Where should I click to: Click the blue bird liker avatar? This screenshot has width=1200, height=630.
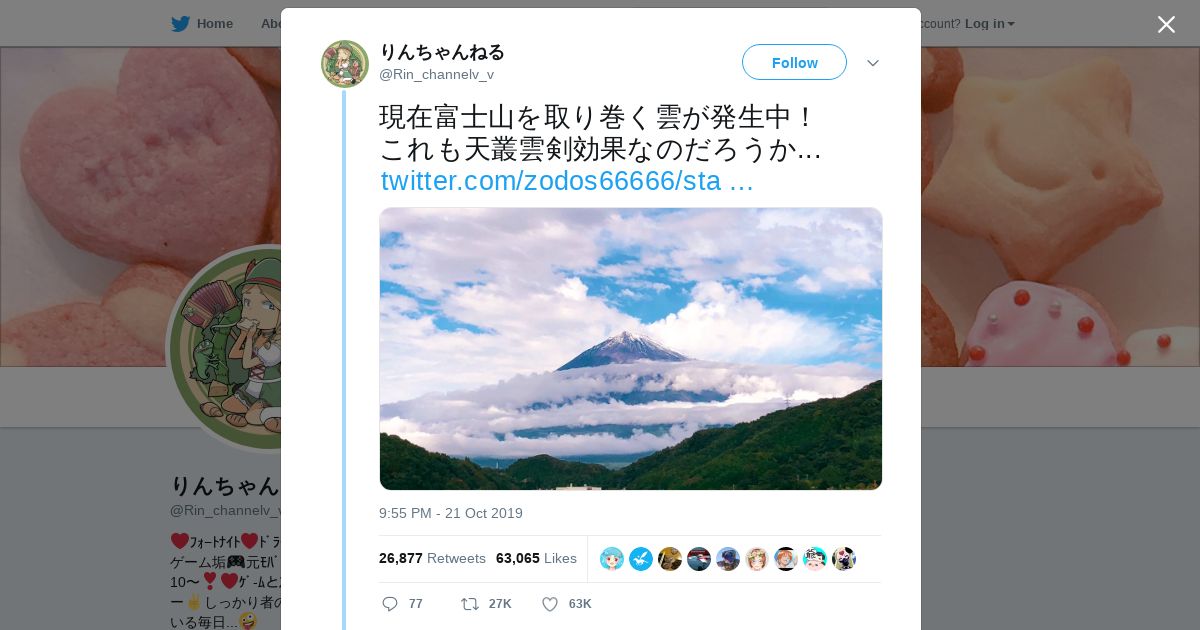pyautogui.click(x=641, y=559)
